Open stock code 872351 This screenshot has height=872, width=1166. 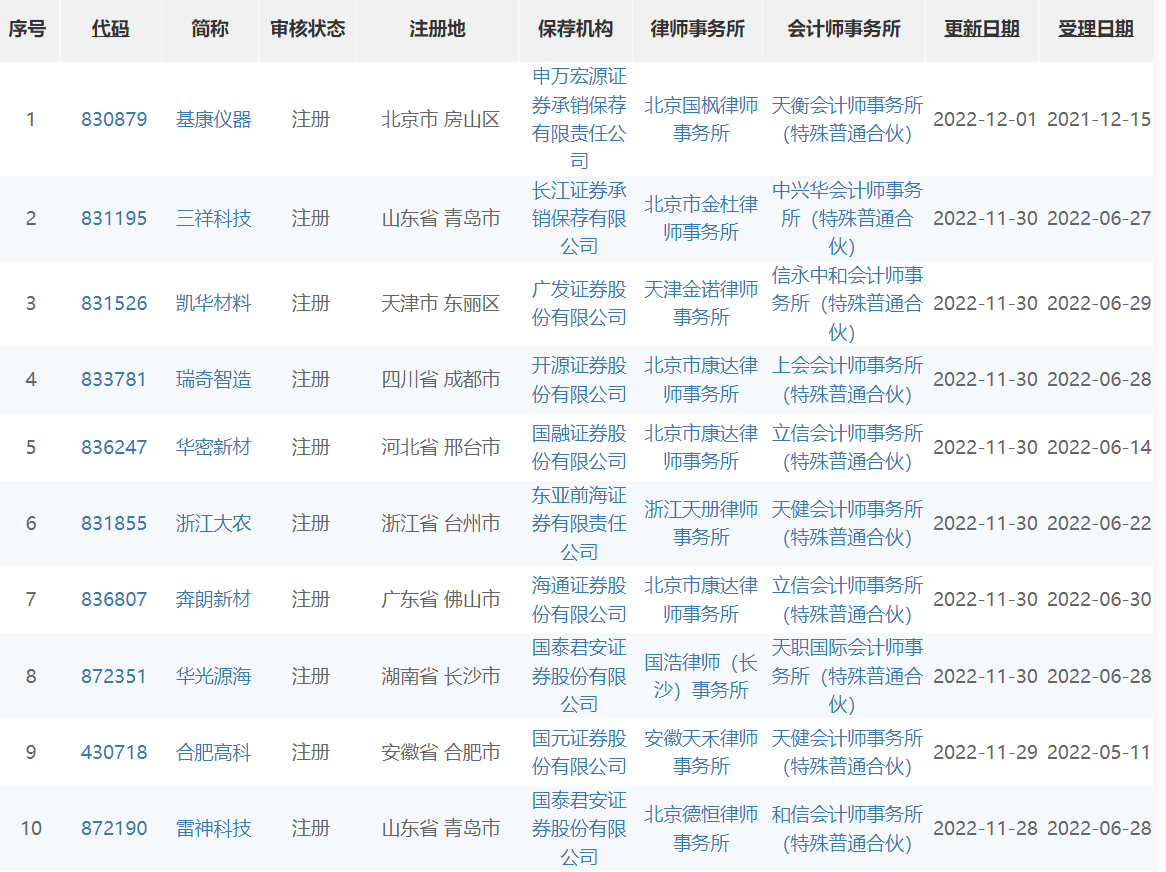point(114,676)
